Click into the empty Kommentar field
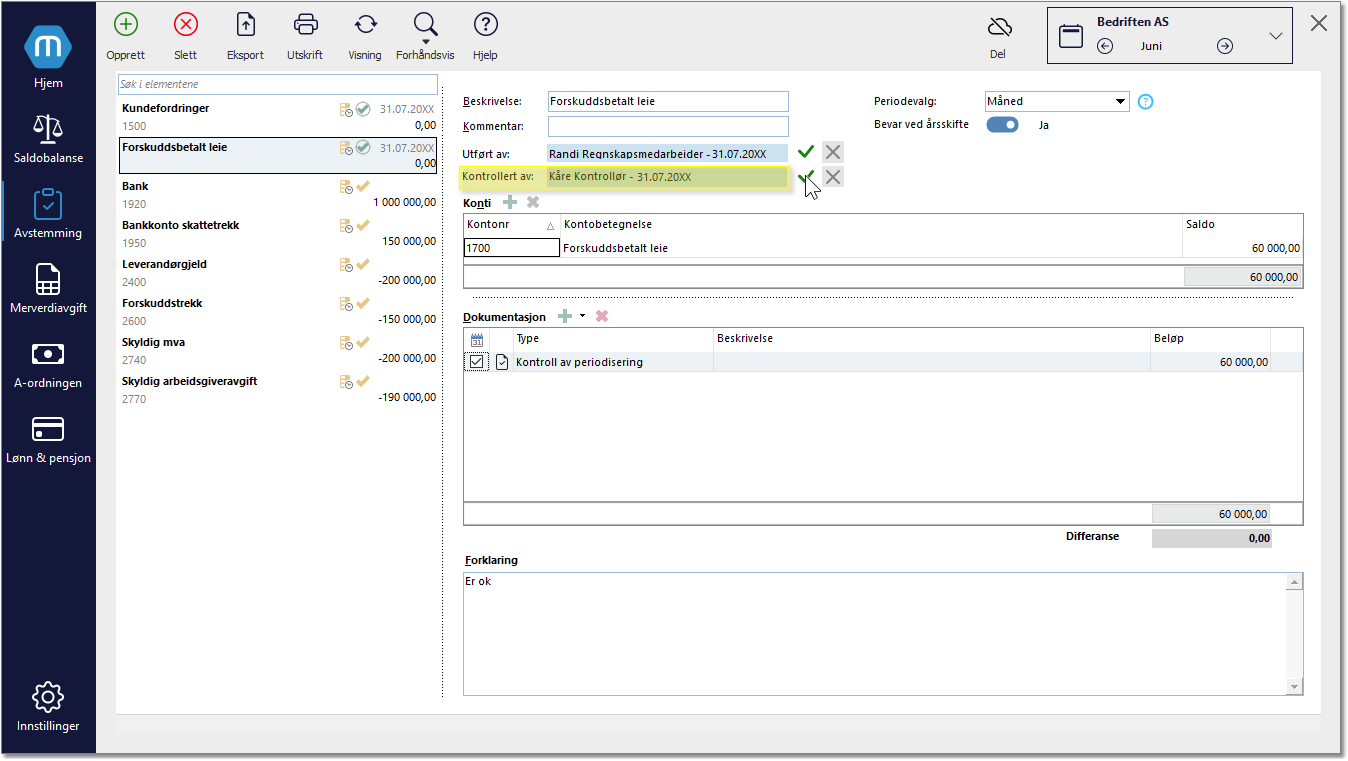Image resolution: width=1348 pixels, height=761 pixels. click(x=668, y=127)
